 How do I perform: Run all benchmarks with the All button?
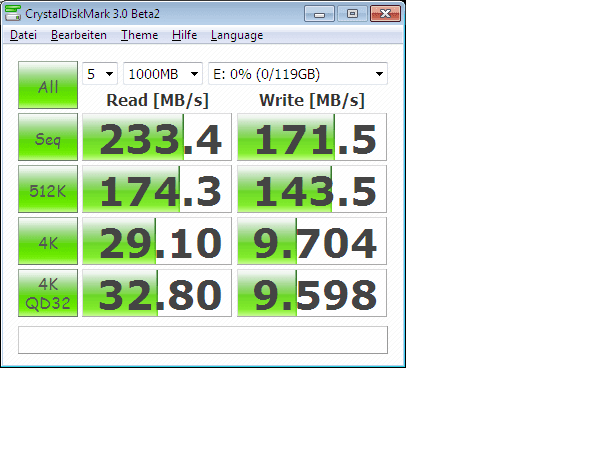pos(48,85)
